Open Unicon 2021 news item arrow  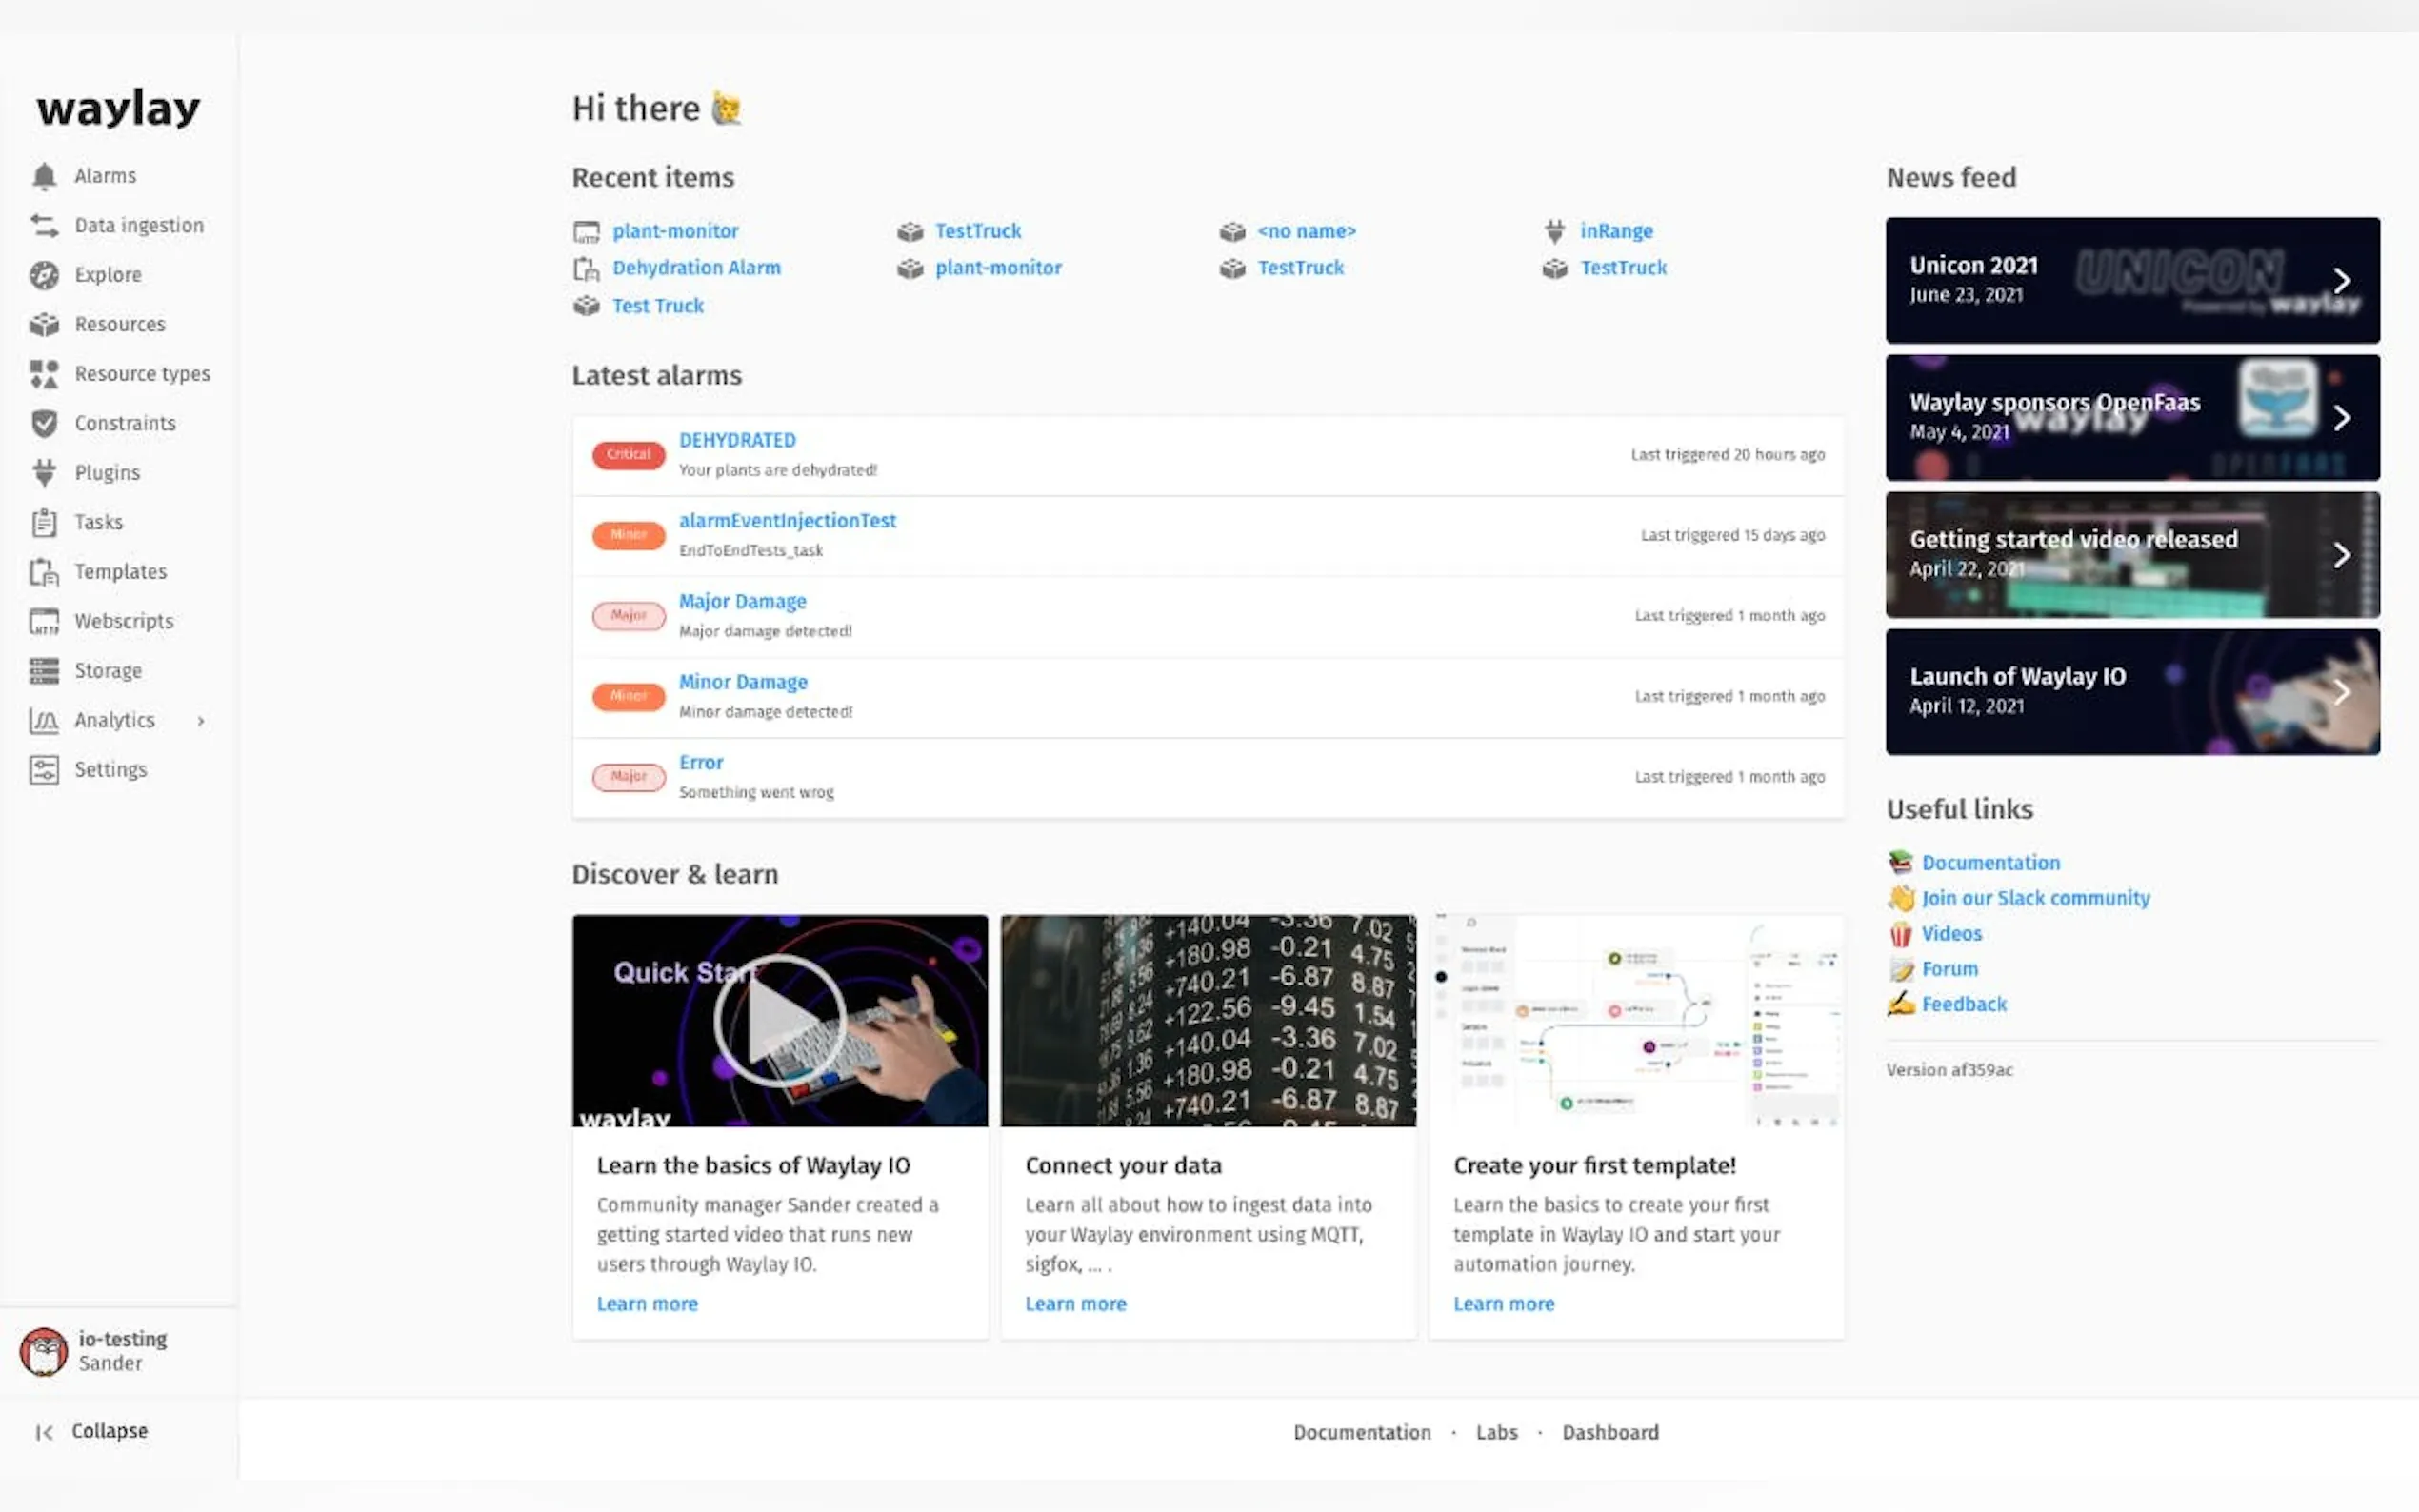[2341, 281]
